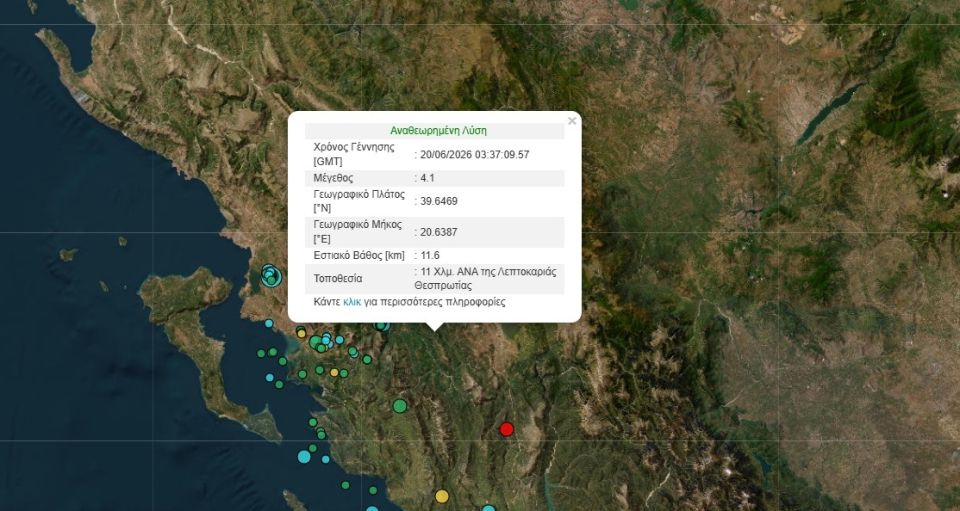Viewport: 960px width, 511px height.
Task: Click the 'Μέγεθος' label
Action: point(333,178)
